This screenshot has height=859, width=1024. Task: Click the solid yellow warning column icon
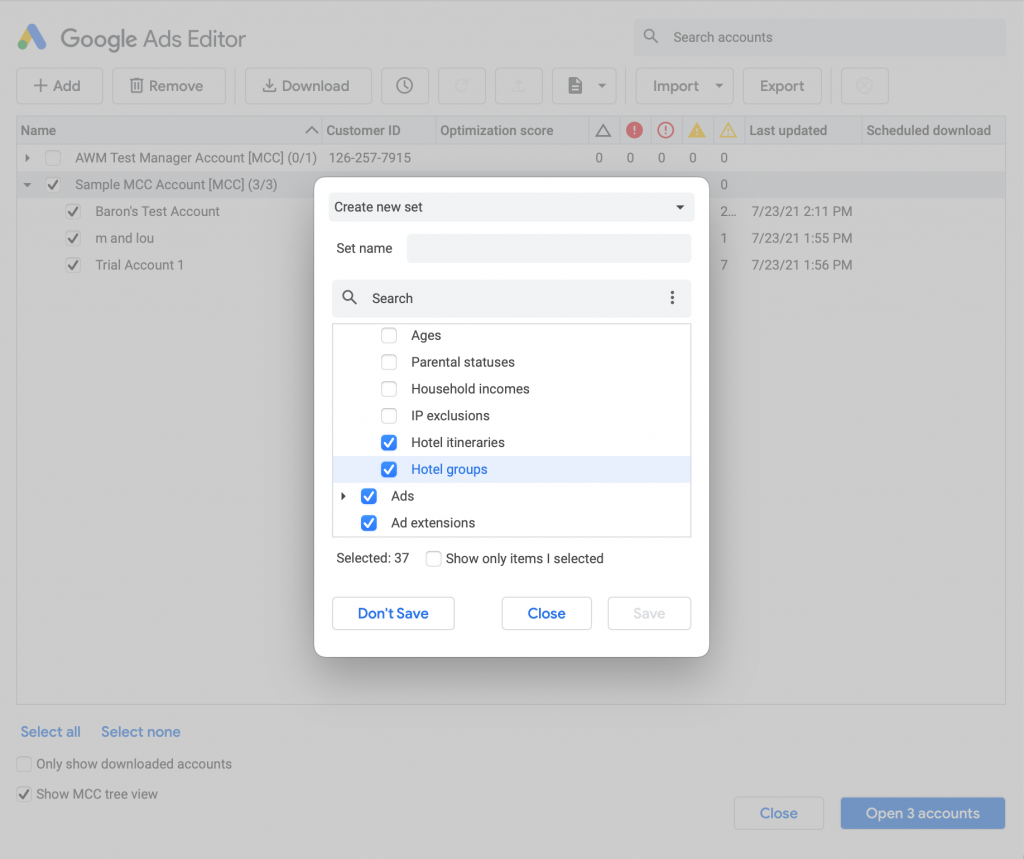(697, 131)
